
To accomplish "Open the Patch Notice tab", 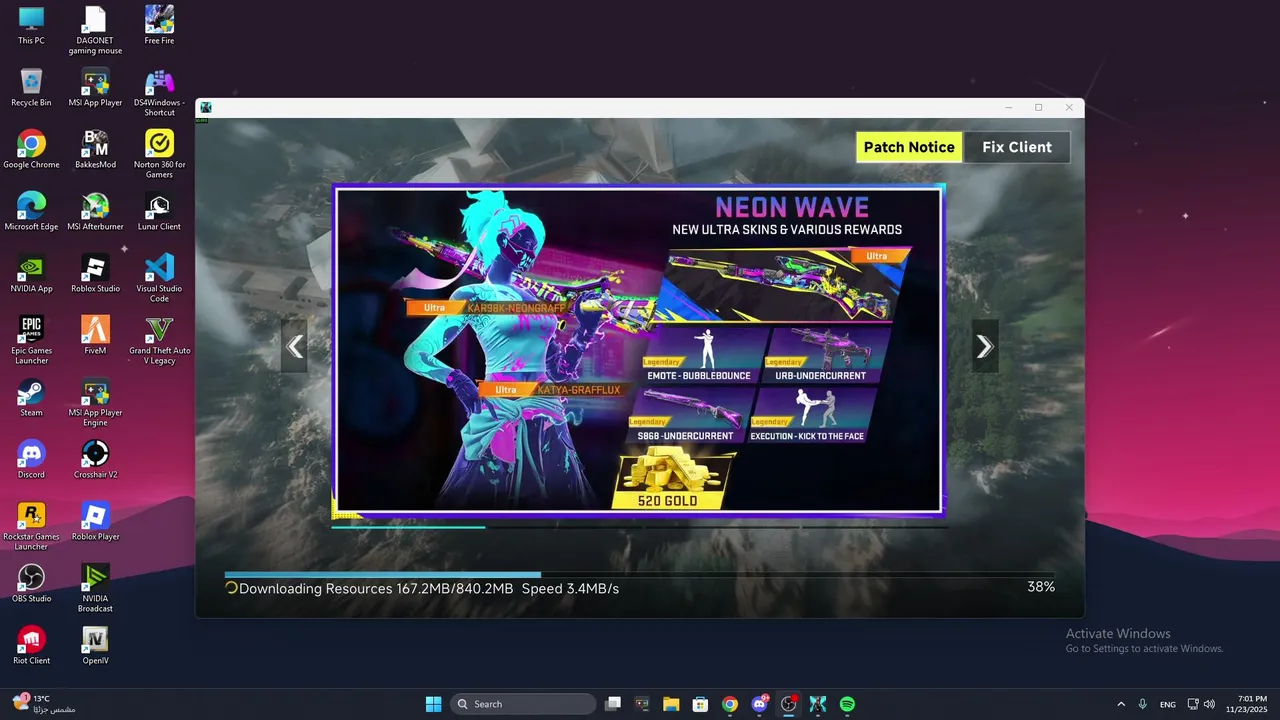I will pyautogui.click(x=909, y=147).
